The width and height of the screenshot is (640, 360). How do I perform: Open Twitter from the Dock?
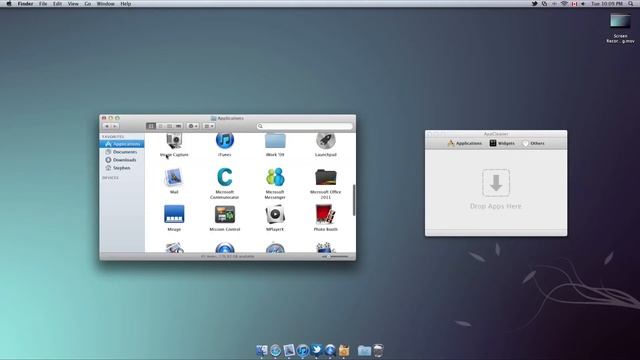coord(316,350)
